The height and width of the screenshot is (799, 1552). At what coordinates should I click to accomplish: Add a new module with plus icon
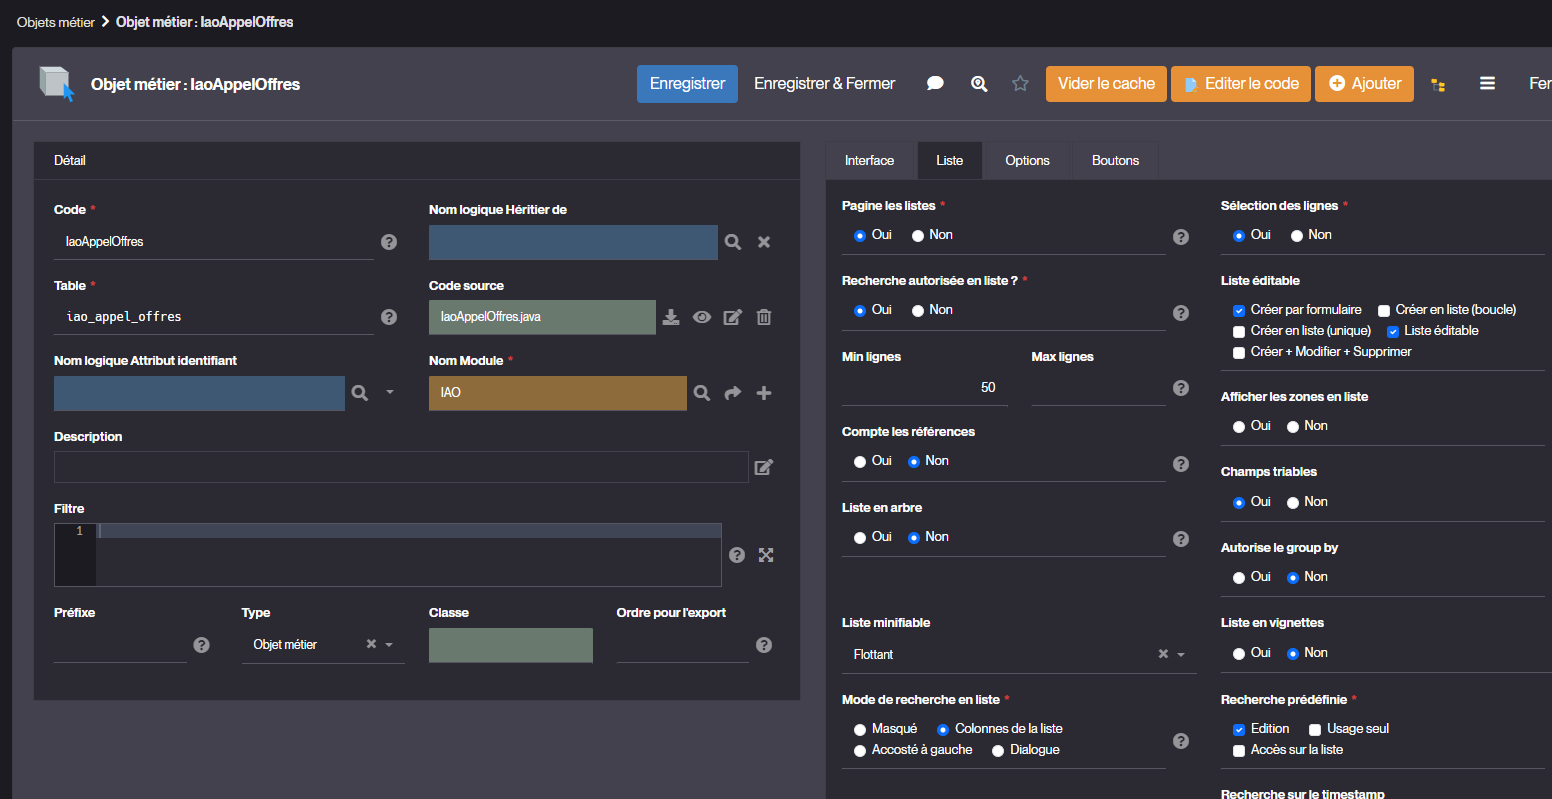(764, 393)
